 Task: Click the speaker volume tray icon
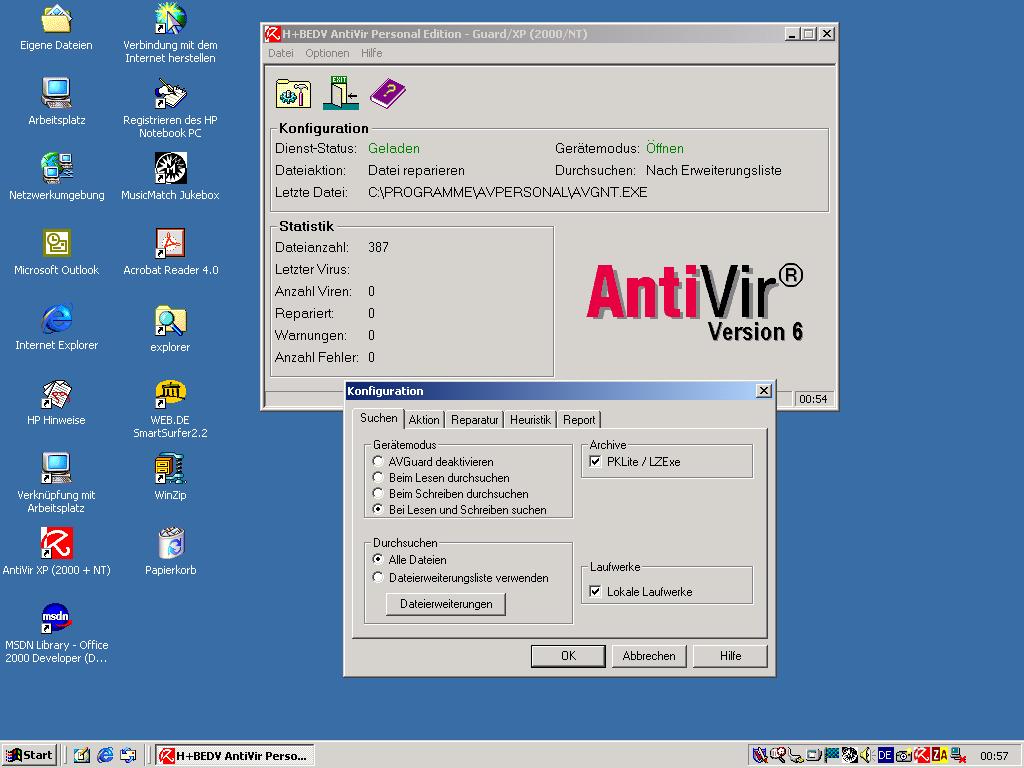pyautogui.click(x=867, y=756)
